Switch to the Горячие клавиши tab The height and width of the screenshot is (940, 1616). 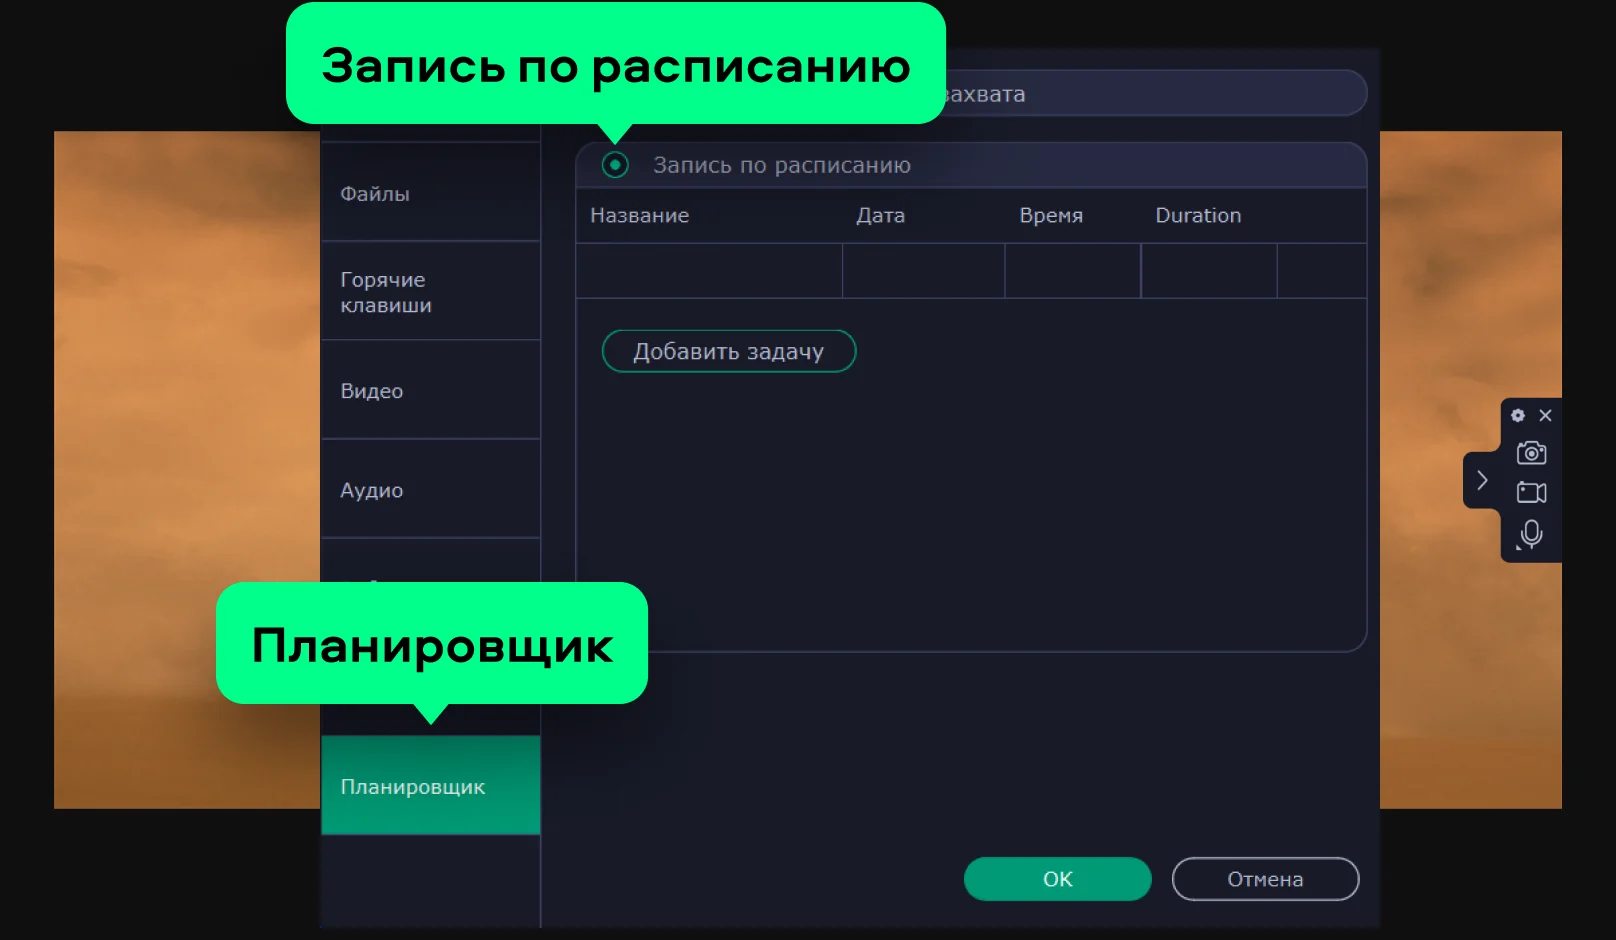coord(431,291)
